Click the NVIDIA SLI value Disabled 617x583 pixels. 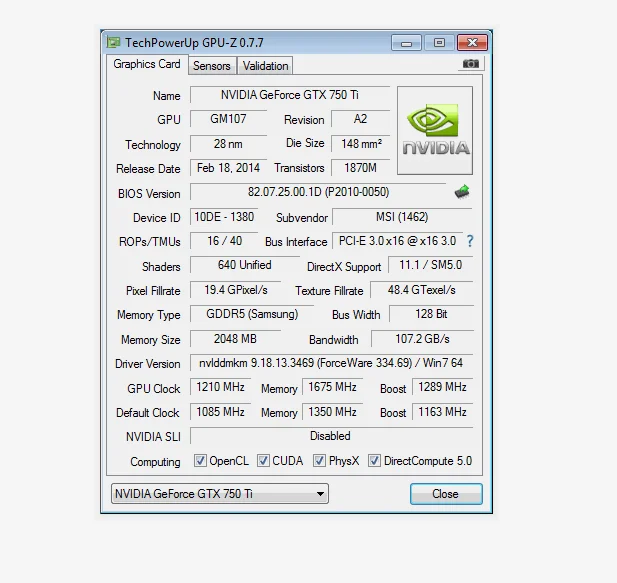[331, 436]
